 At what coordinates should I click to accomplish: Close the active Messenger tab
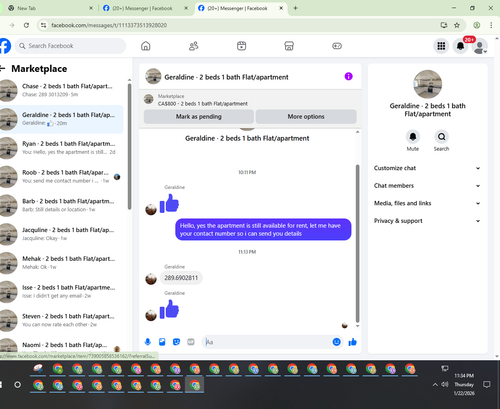pos(281,8)
